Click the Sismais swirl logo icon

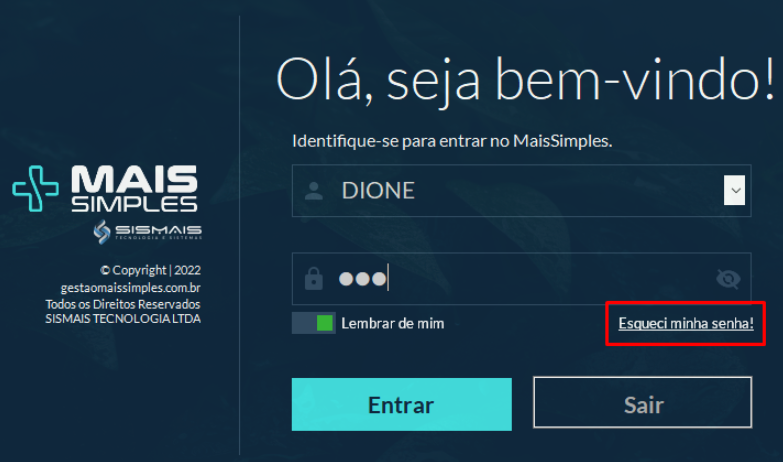(x=102, y=232)
